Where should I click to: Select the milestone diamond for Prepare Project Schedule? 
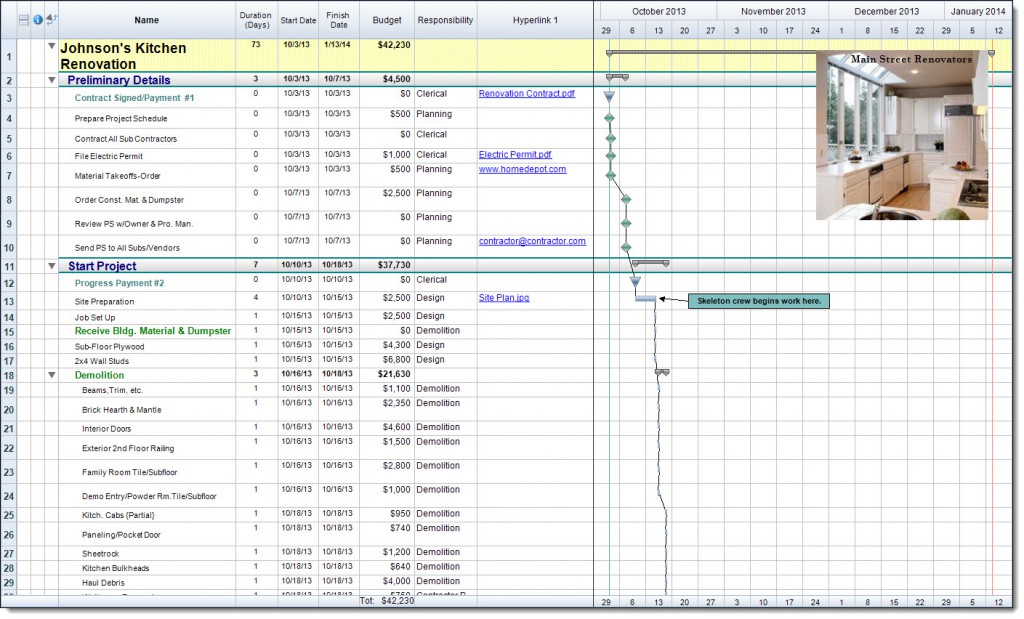tap(609, 117)
